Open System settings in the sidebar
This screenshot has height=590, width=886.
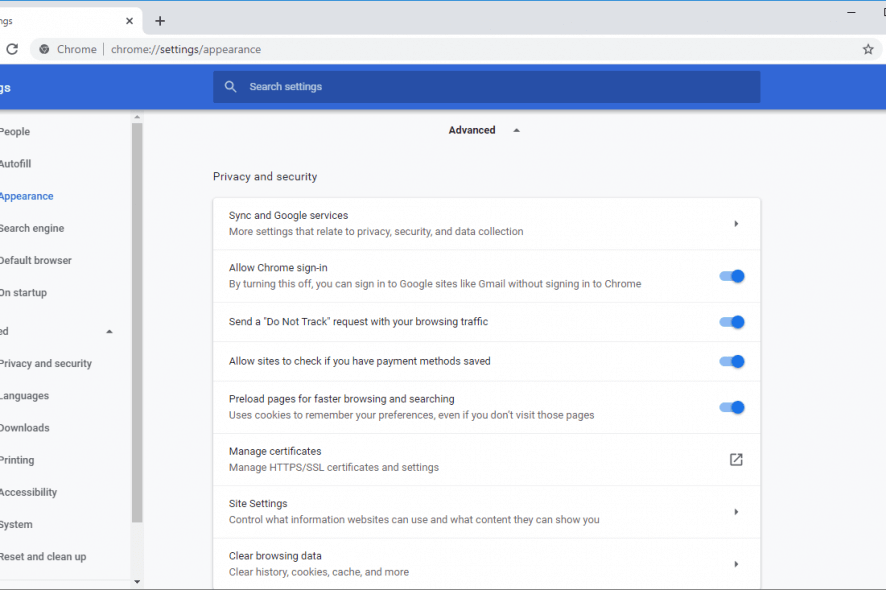[x=16, y=524]
